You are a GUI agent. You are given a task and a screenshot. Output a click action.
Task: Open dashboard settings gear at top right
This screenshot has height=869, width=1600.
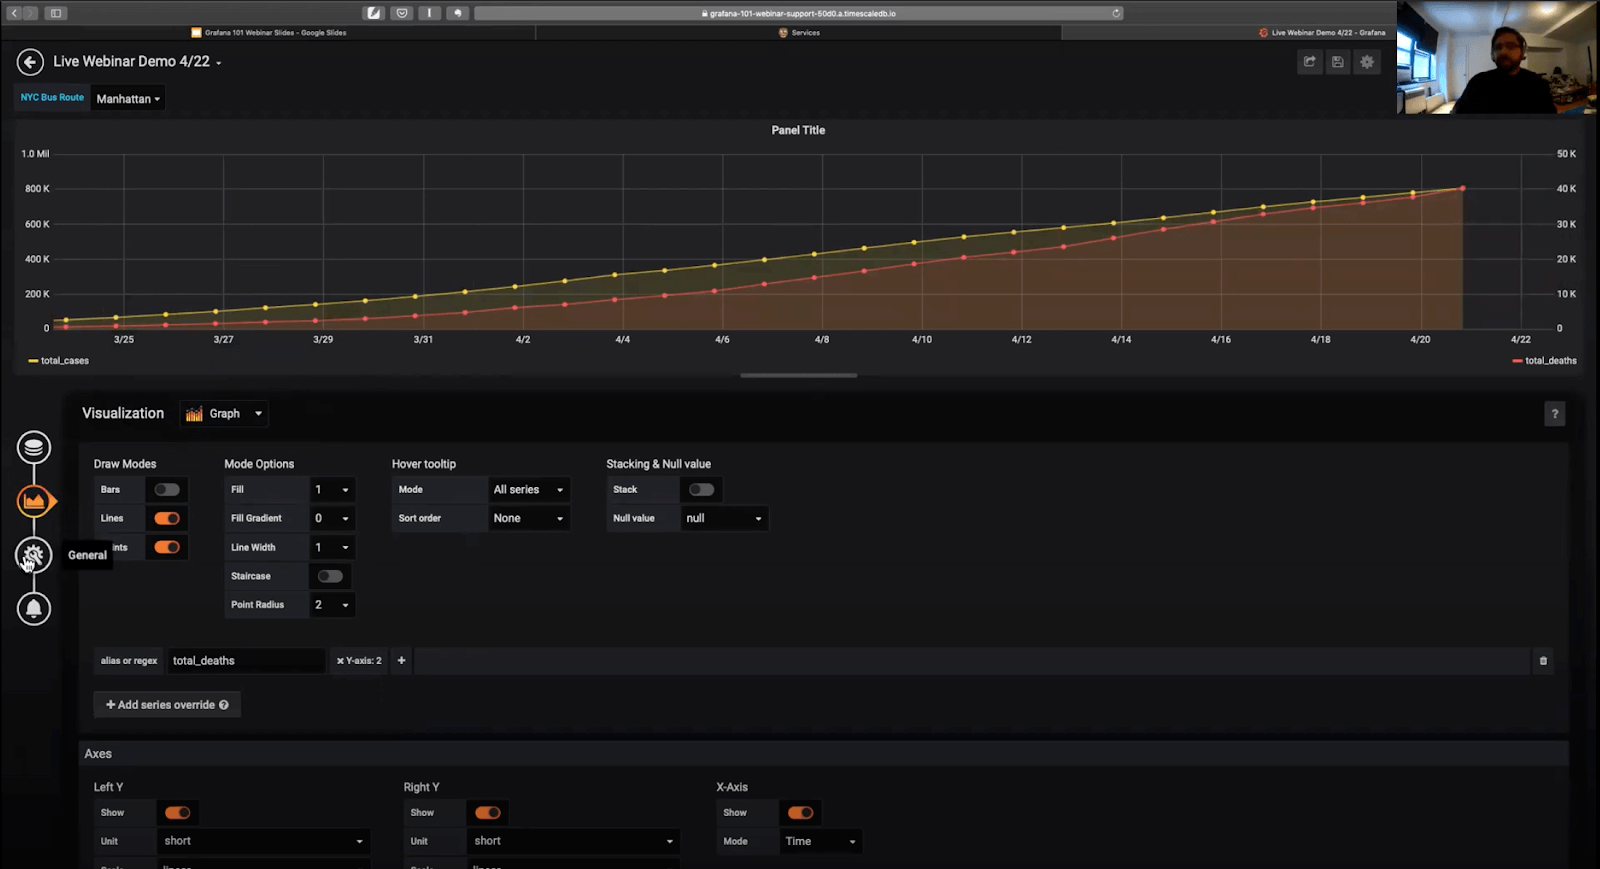click(x=1366, y=62)
